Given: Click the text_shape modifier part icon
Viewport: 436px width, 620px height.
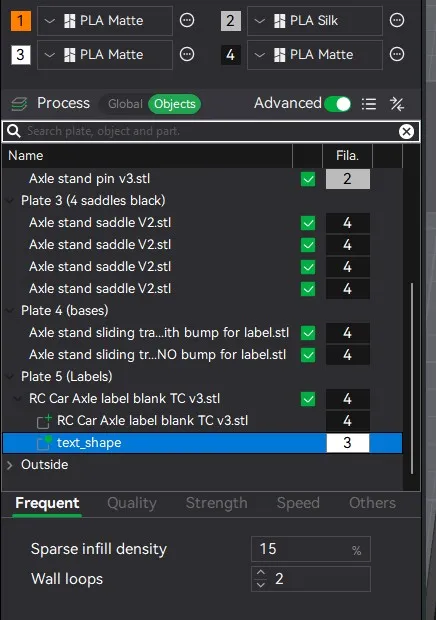Looking at the screenshot, I should click(x=44, y=442).
